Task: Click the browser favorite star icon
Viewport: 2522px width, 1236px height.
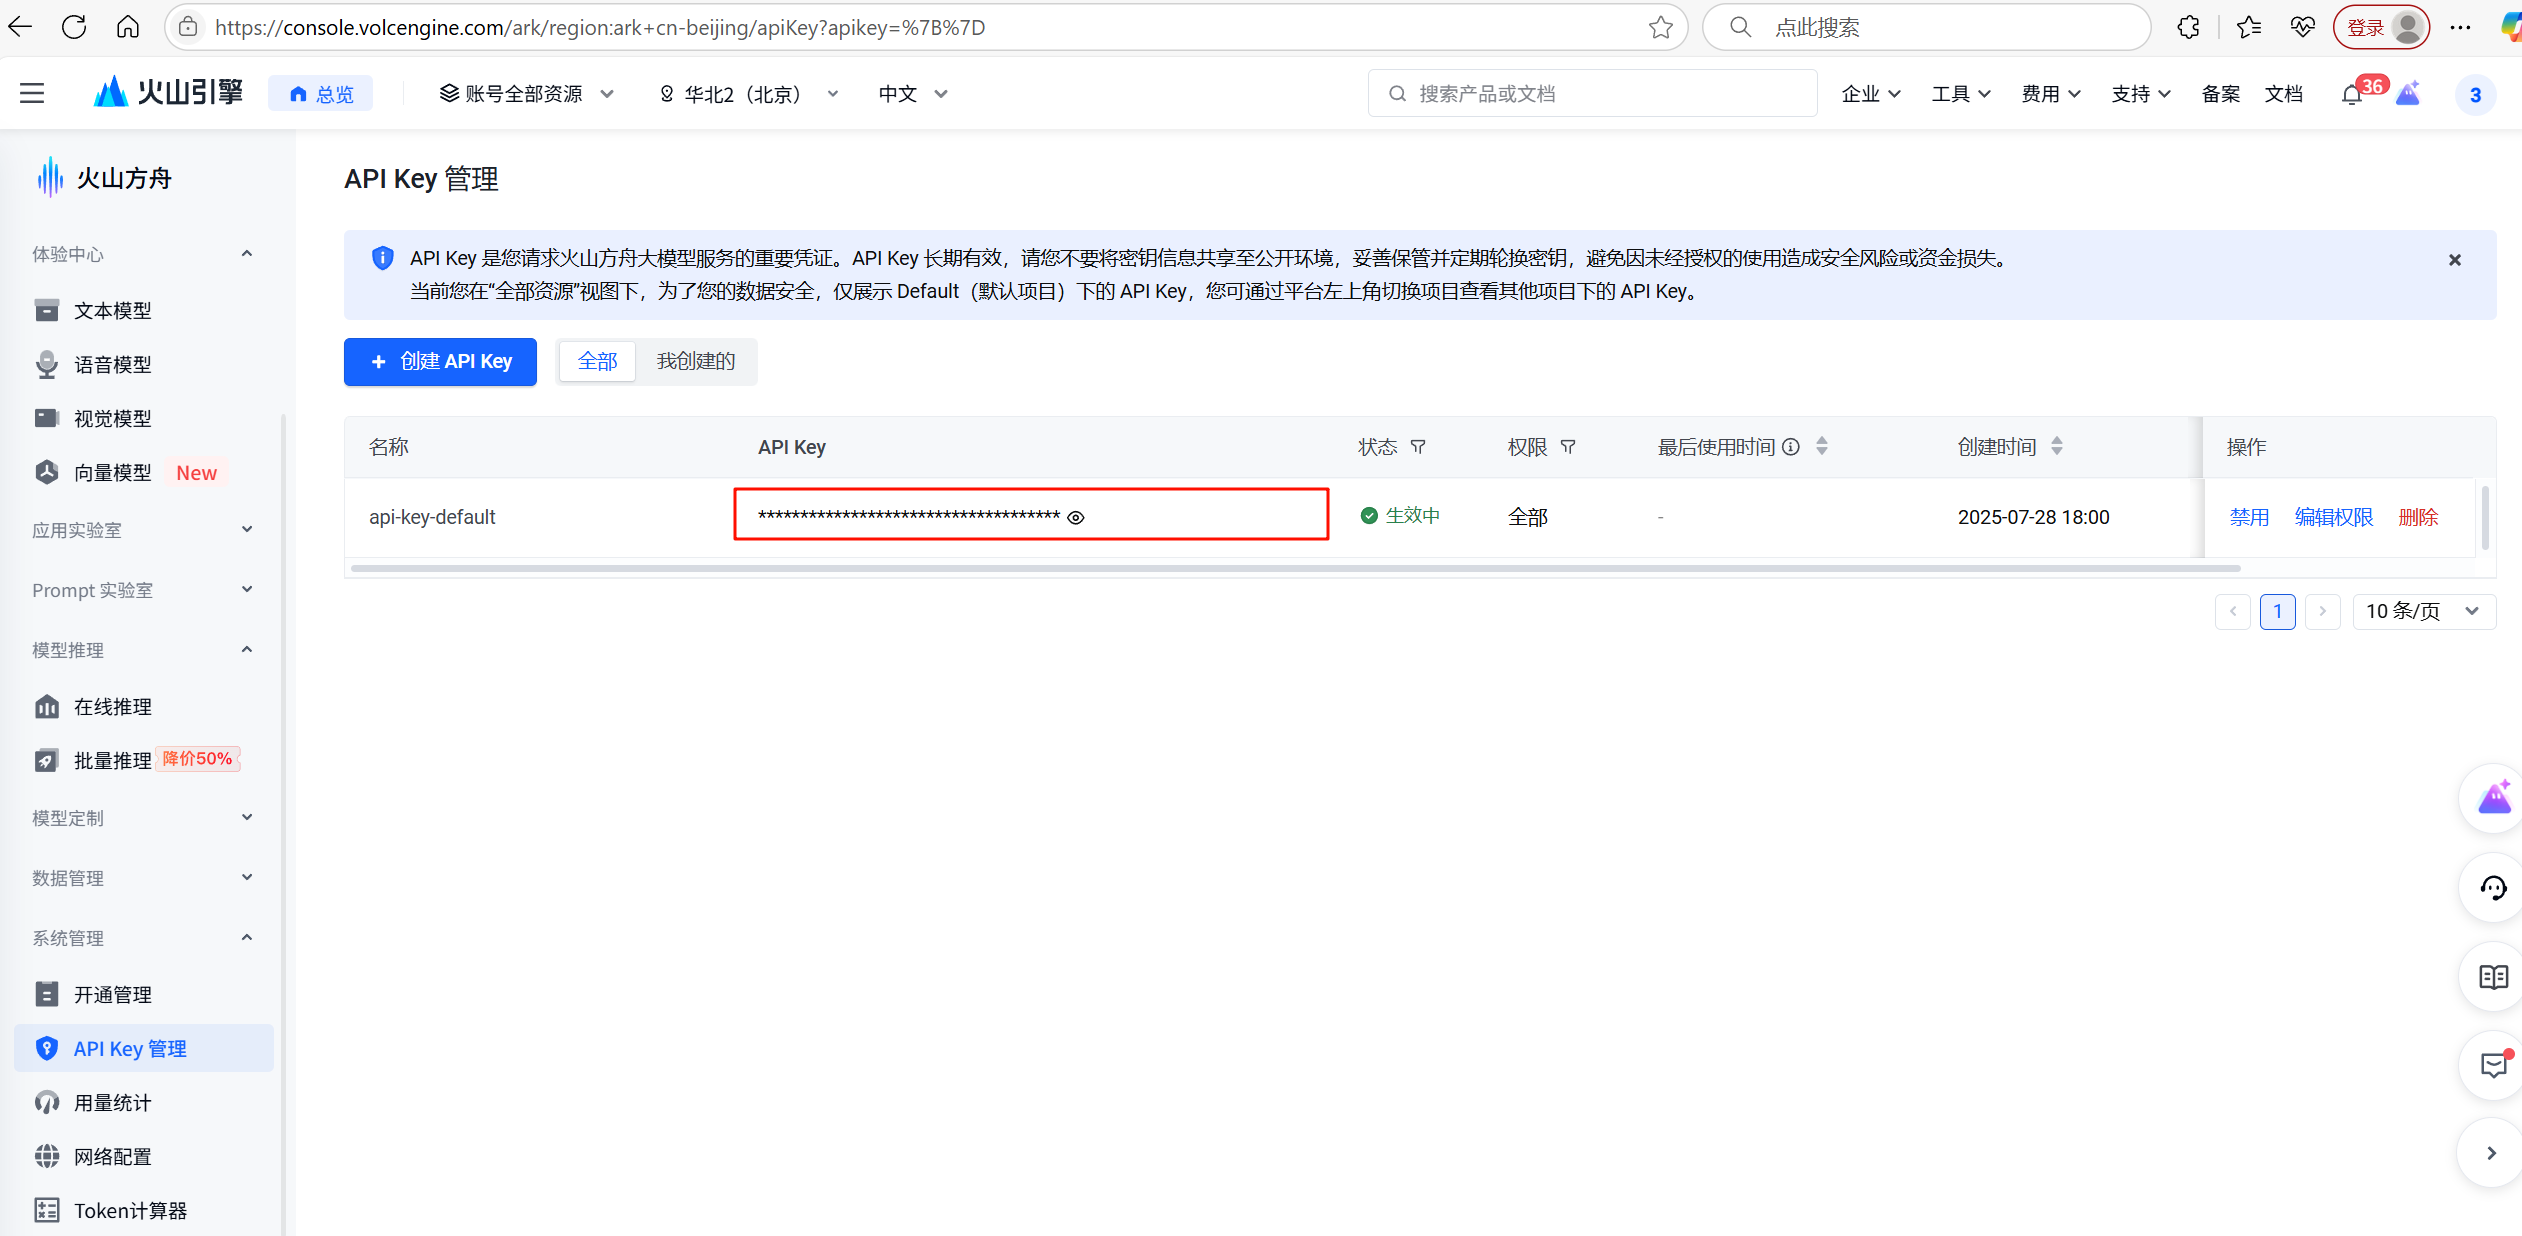Action: point(1660,27)
